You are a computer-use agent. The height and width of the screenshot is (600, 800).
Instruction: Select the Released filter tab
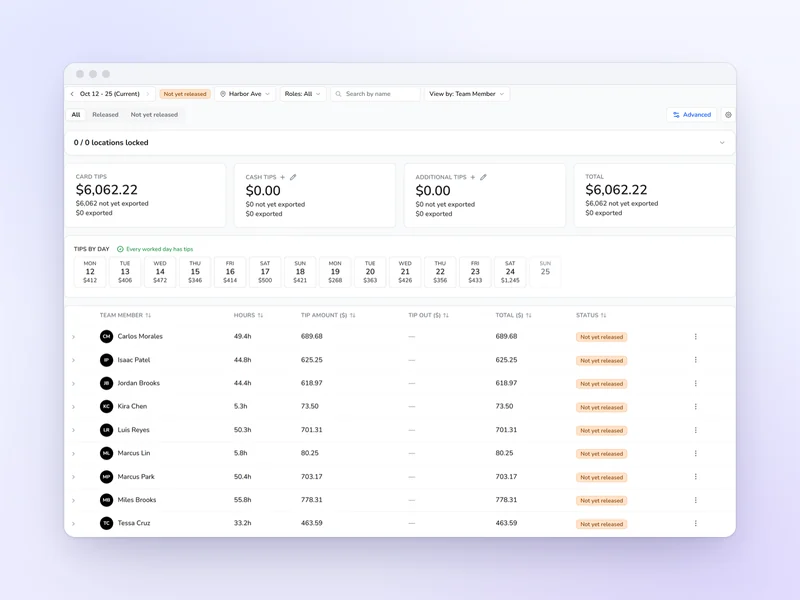[x=105, y=115]
